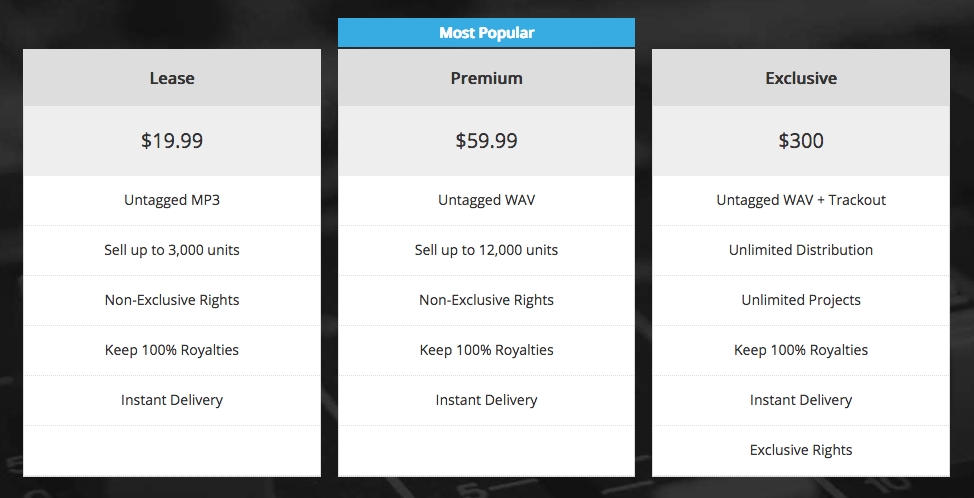Click Non-Exclusive Rights under Premium
The height and width of the screenshot is (498, 974).
point(486,301)
